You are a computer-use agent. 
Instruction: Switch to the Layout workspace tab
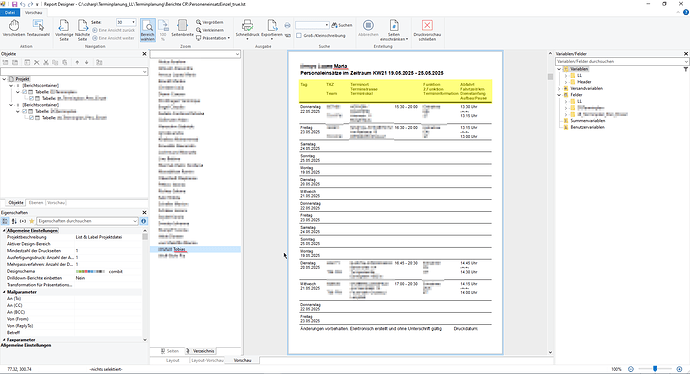coord(172,360)
